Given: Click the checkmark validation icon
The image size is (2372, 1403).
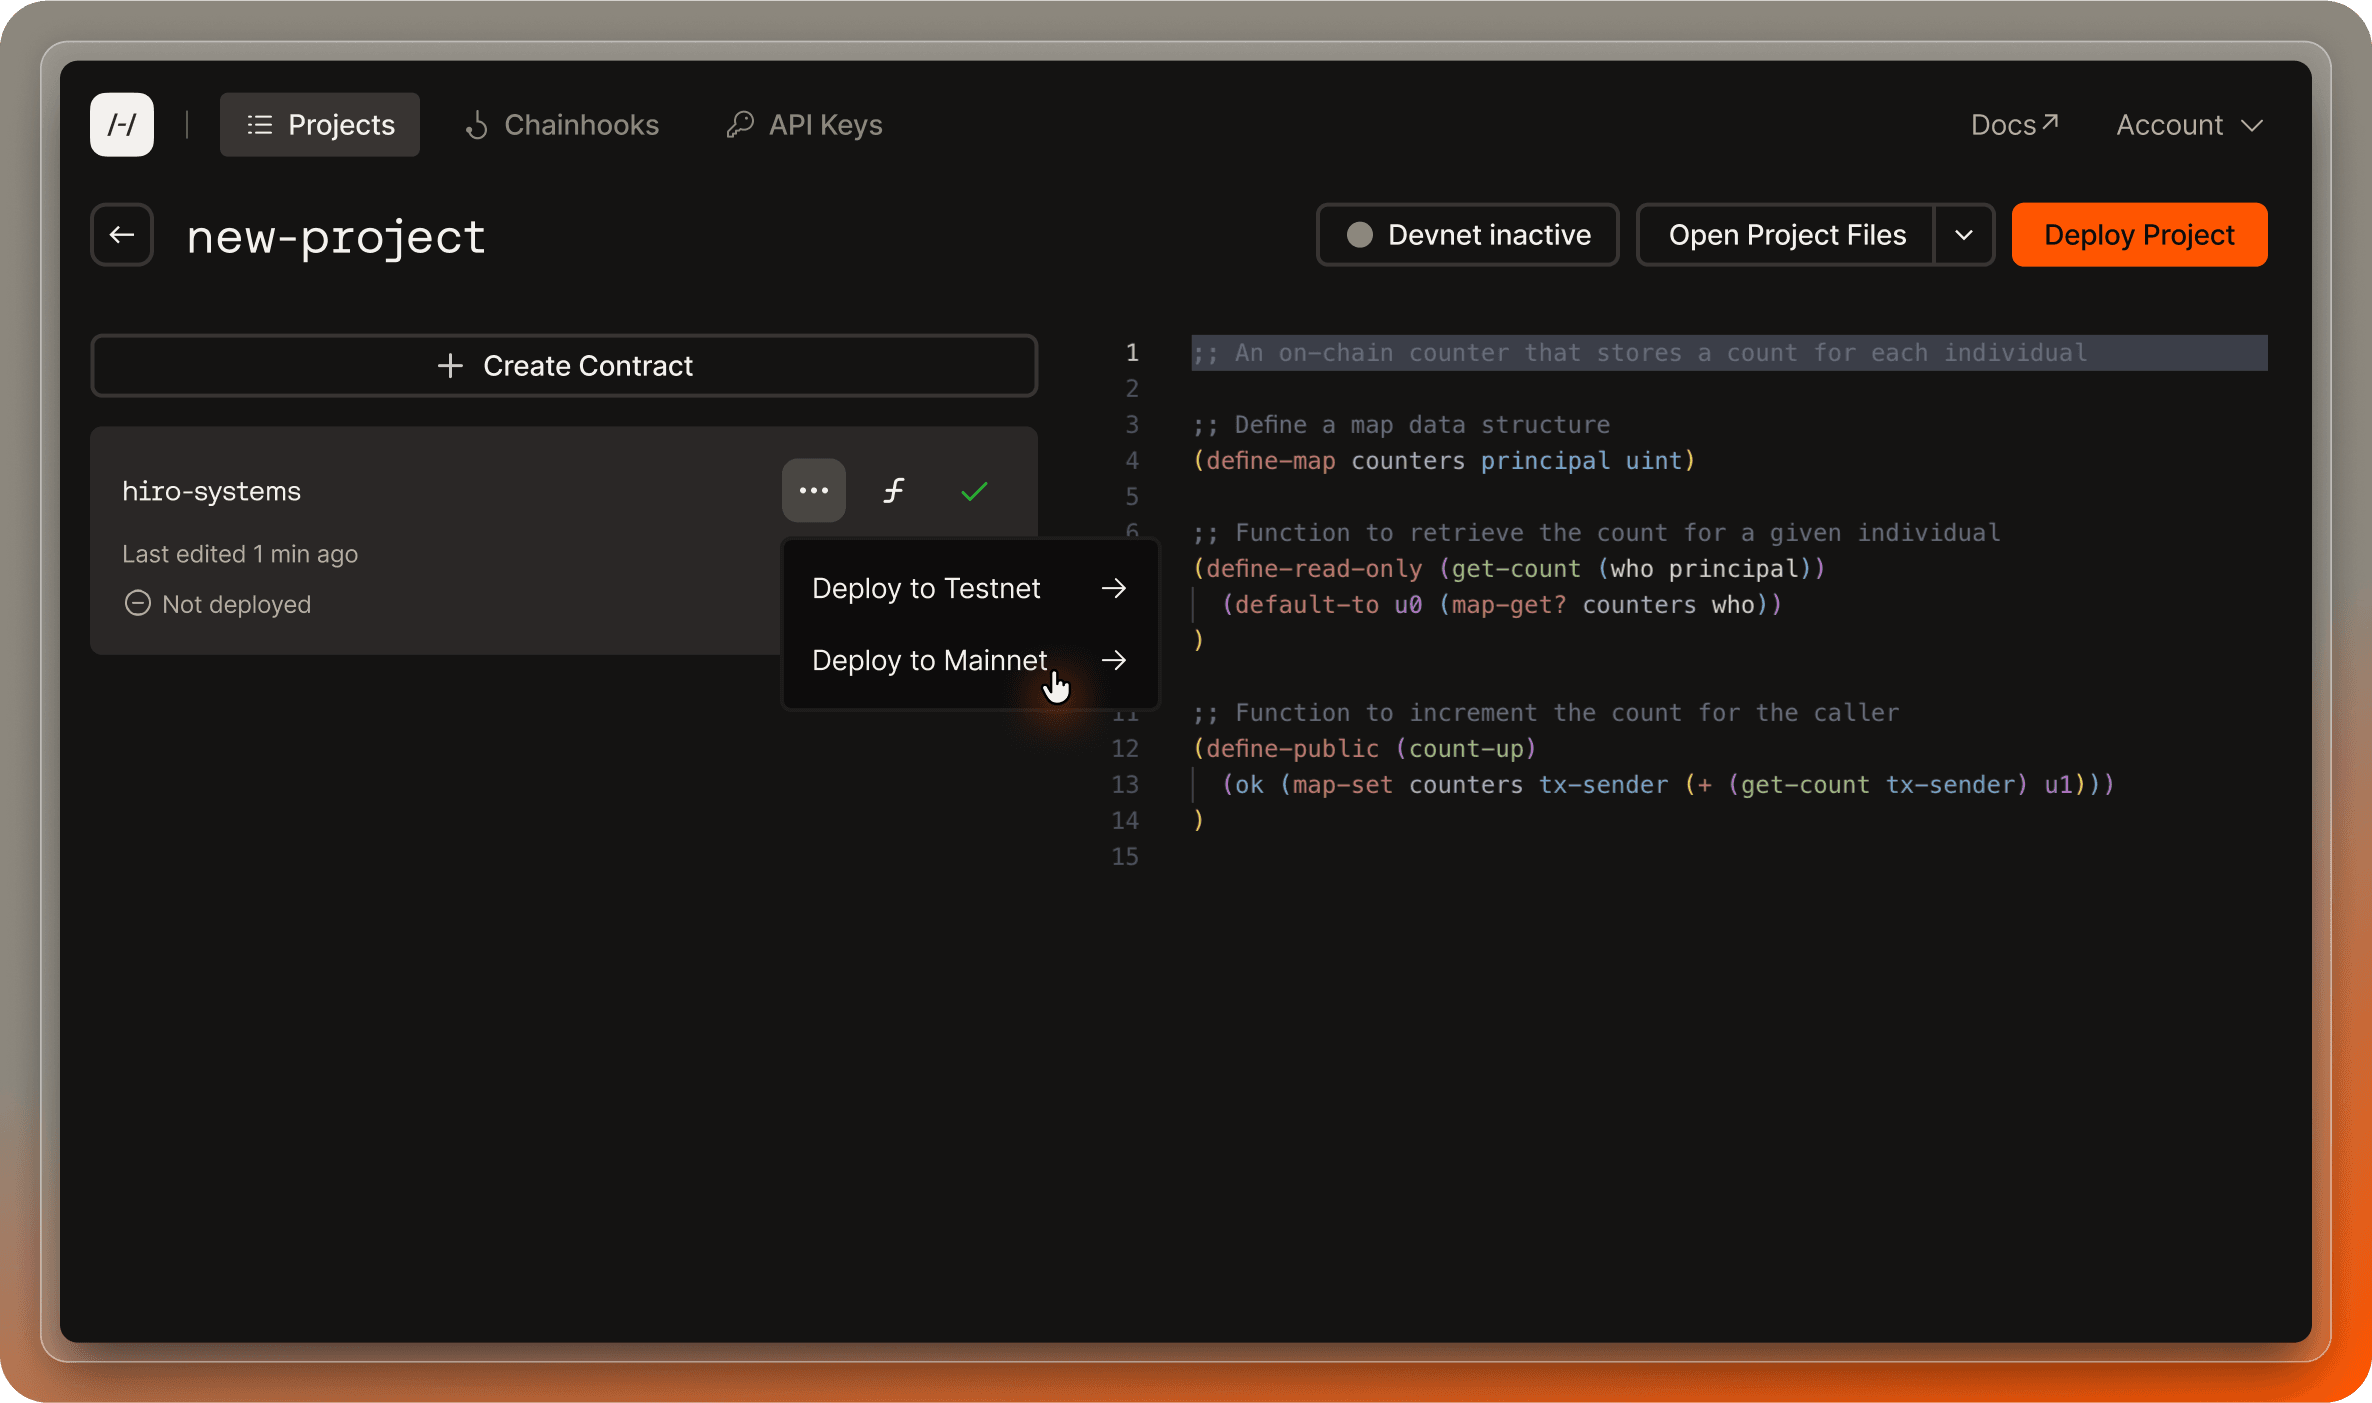Looking at the screenshot, I should tap(975, 491).
